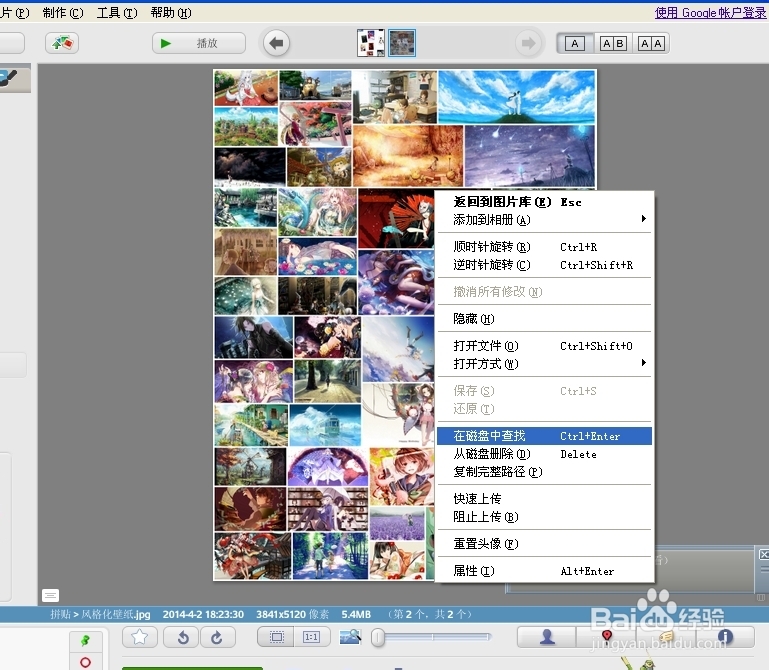Viewport: 769px width, 670px height.
Task: Select the single-view A caption button
Action: click(x=575, y=43)
